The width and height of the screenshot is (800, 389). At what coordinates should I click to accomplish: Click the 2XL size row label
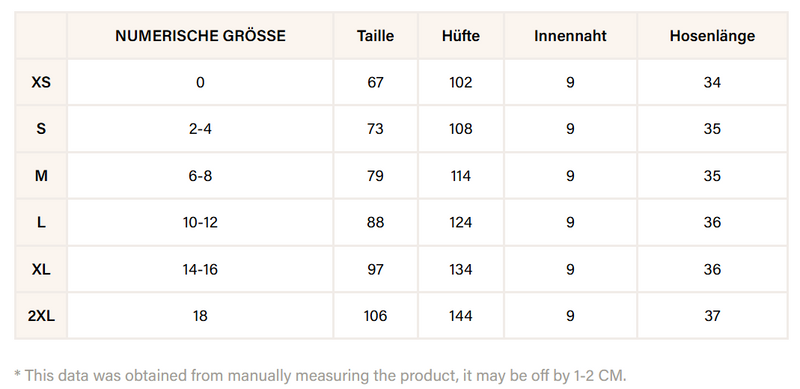41,315
